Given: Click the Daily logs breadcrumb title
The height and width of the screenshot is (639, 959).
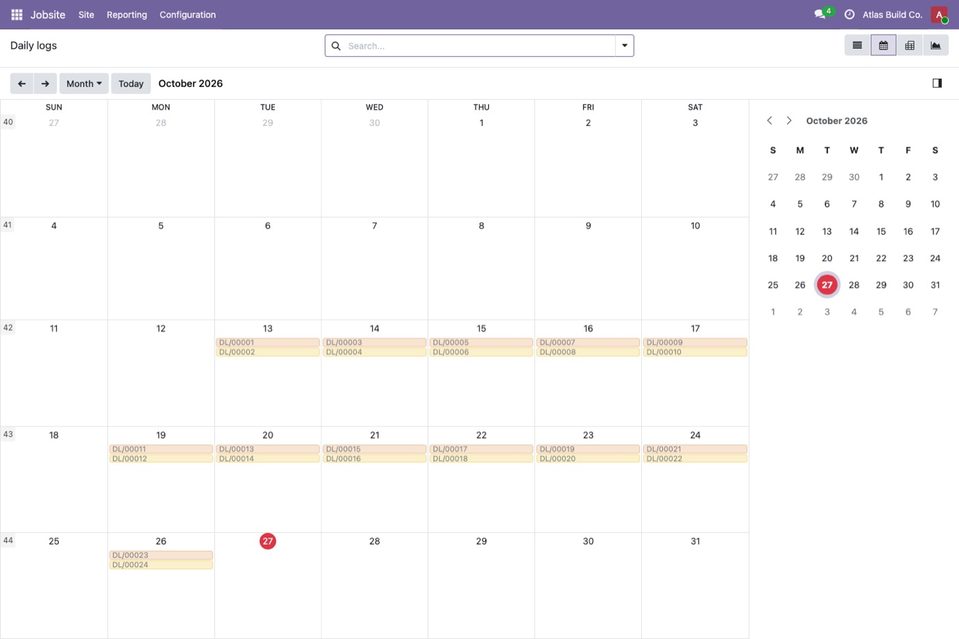Looking at the screenshot, I should pos(34,45).
